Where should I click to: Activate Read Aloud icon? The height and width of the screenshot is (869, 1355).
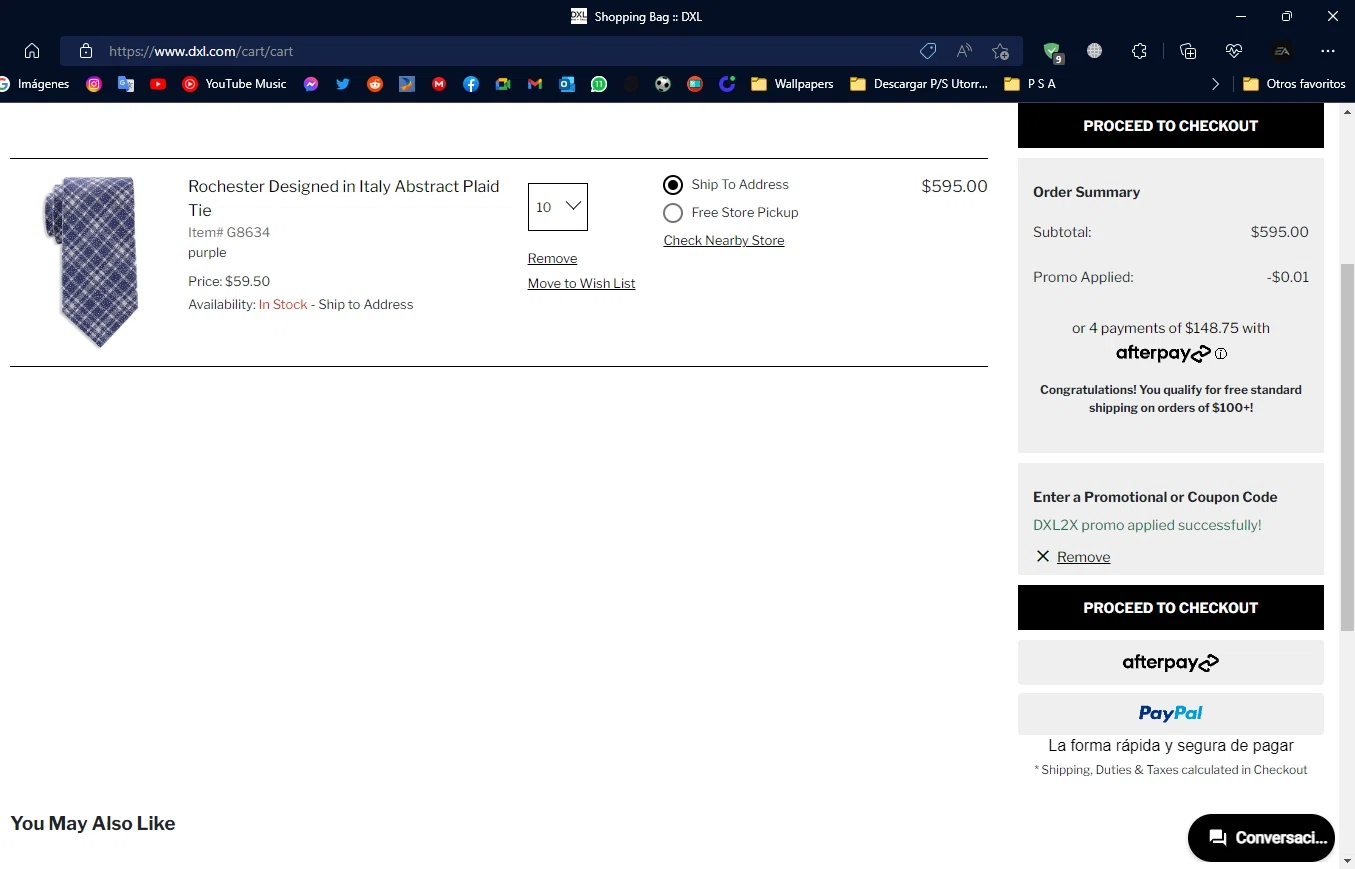(x=964, y=51)
